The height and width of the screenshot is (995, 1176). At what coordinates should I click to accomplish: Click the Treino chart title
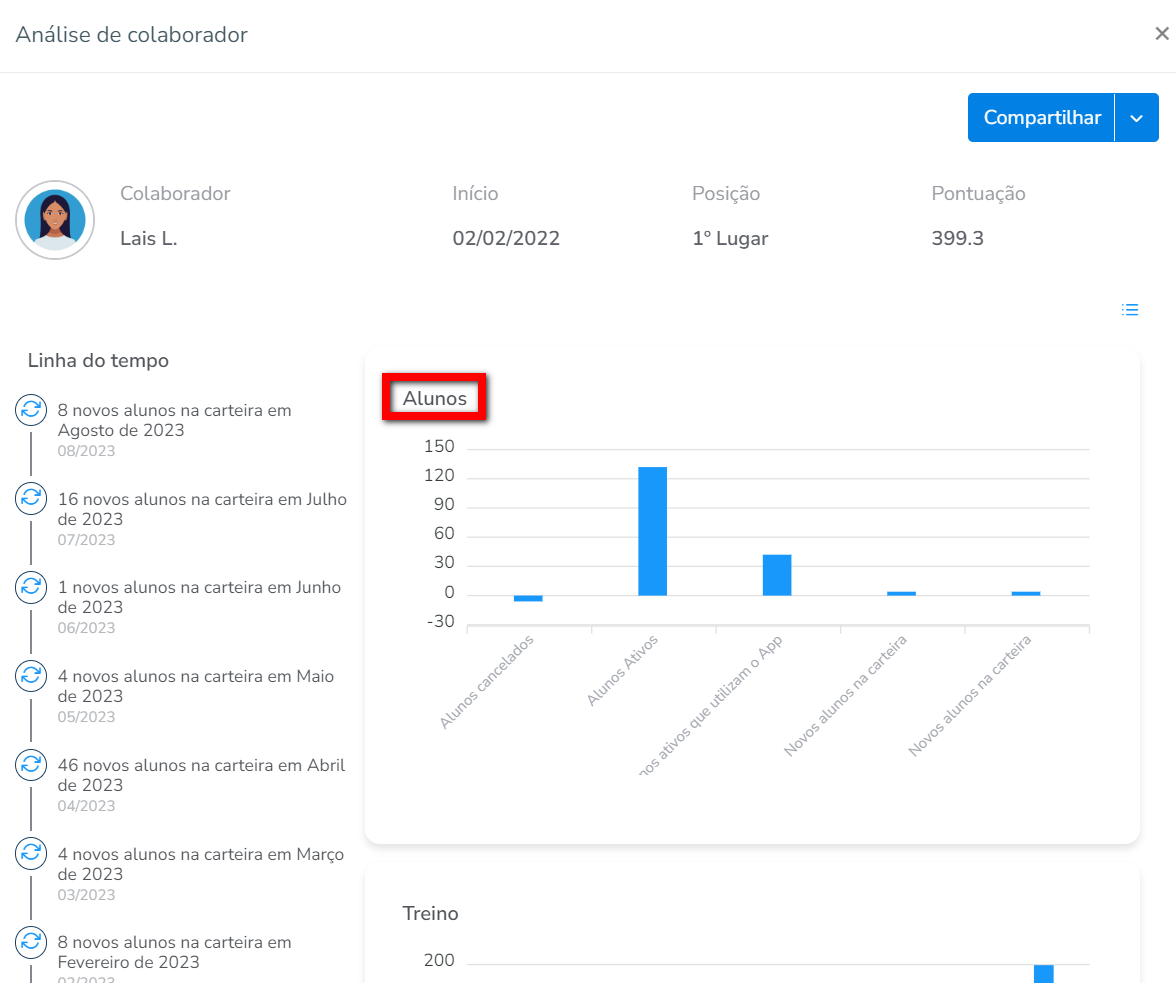point(430,913)
